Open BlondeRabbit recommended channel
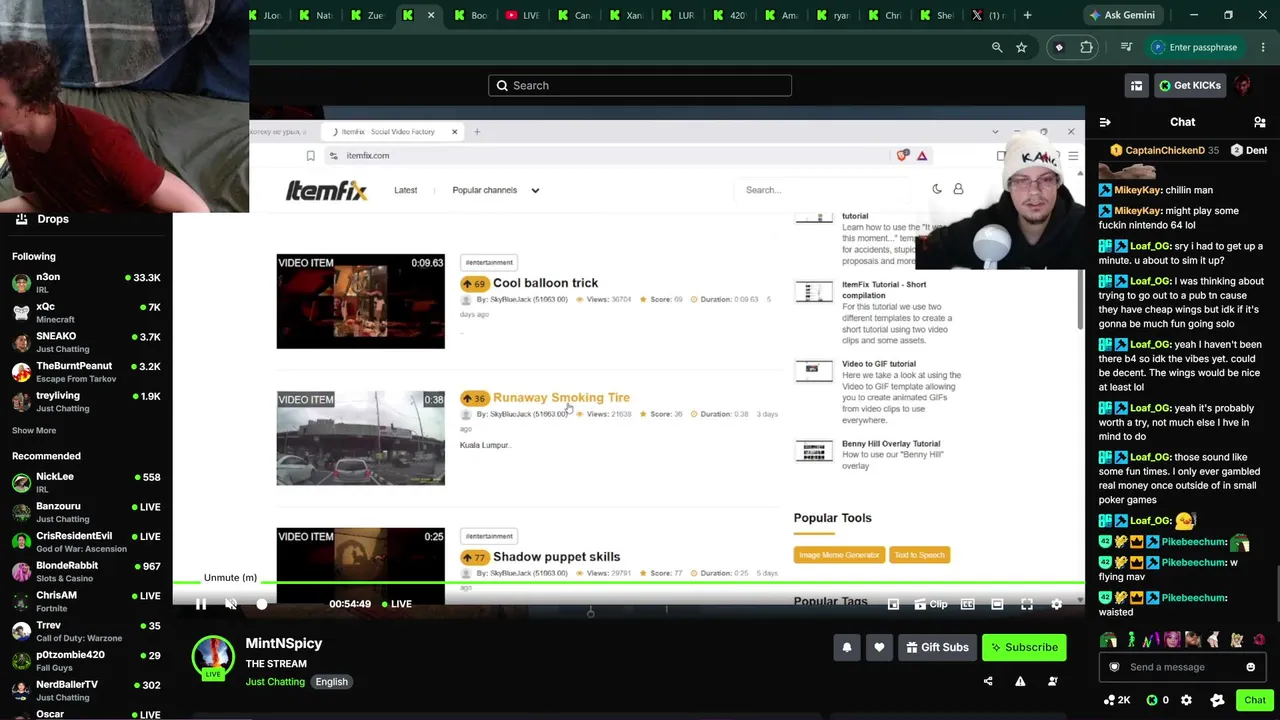 point(86,571)
